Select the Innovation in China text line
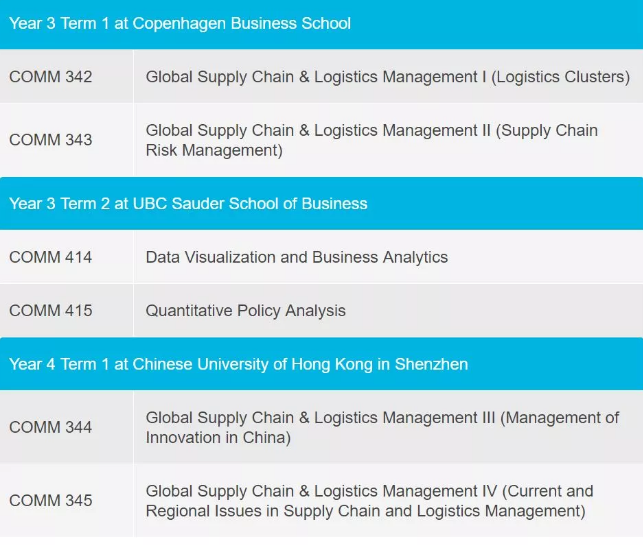 coord(218,437)
